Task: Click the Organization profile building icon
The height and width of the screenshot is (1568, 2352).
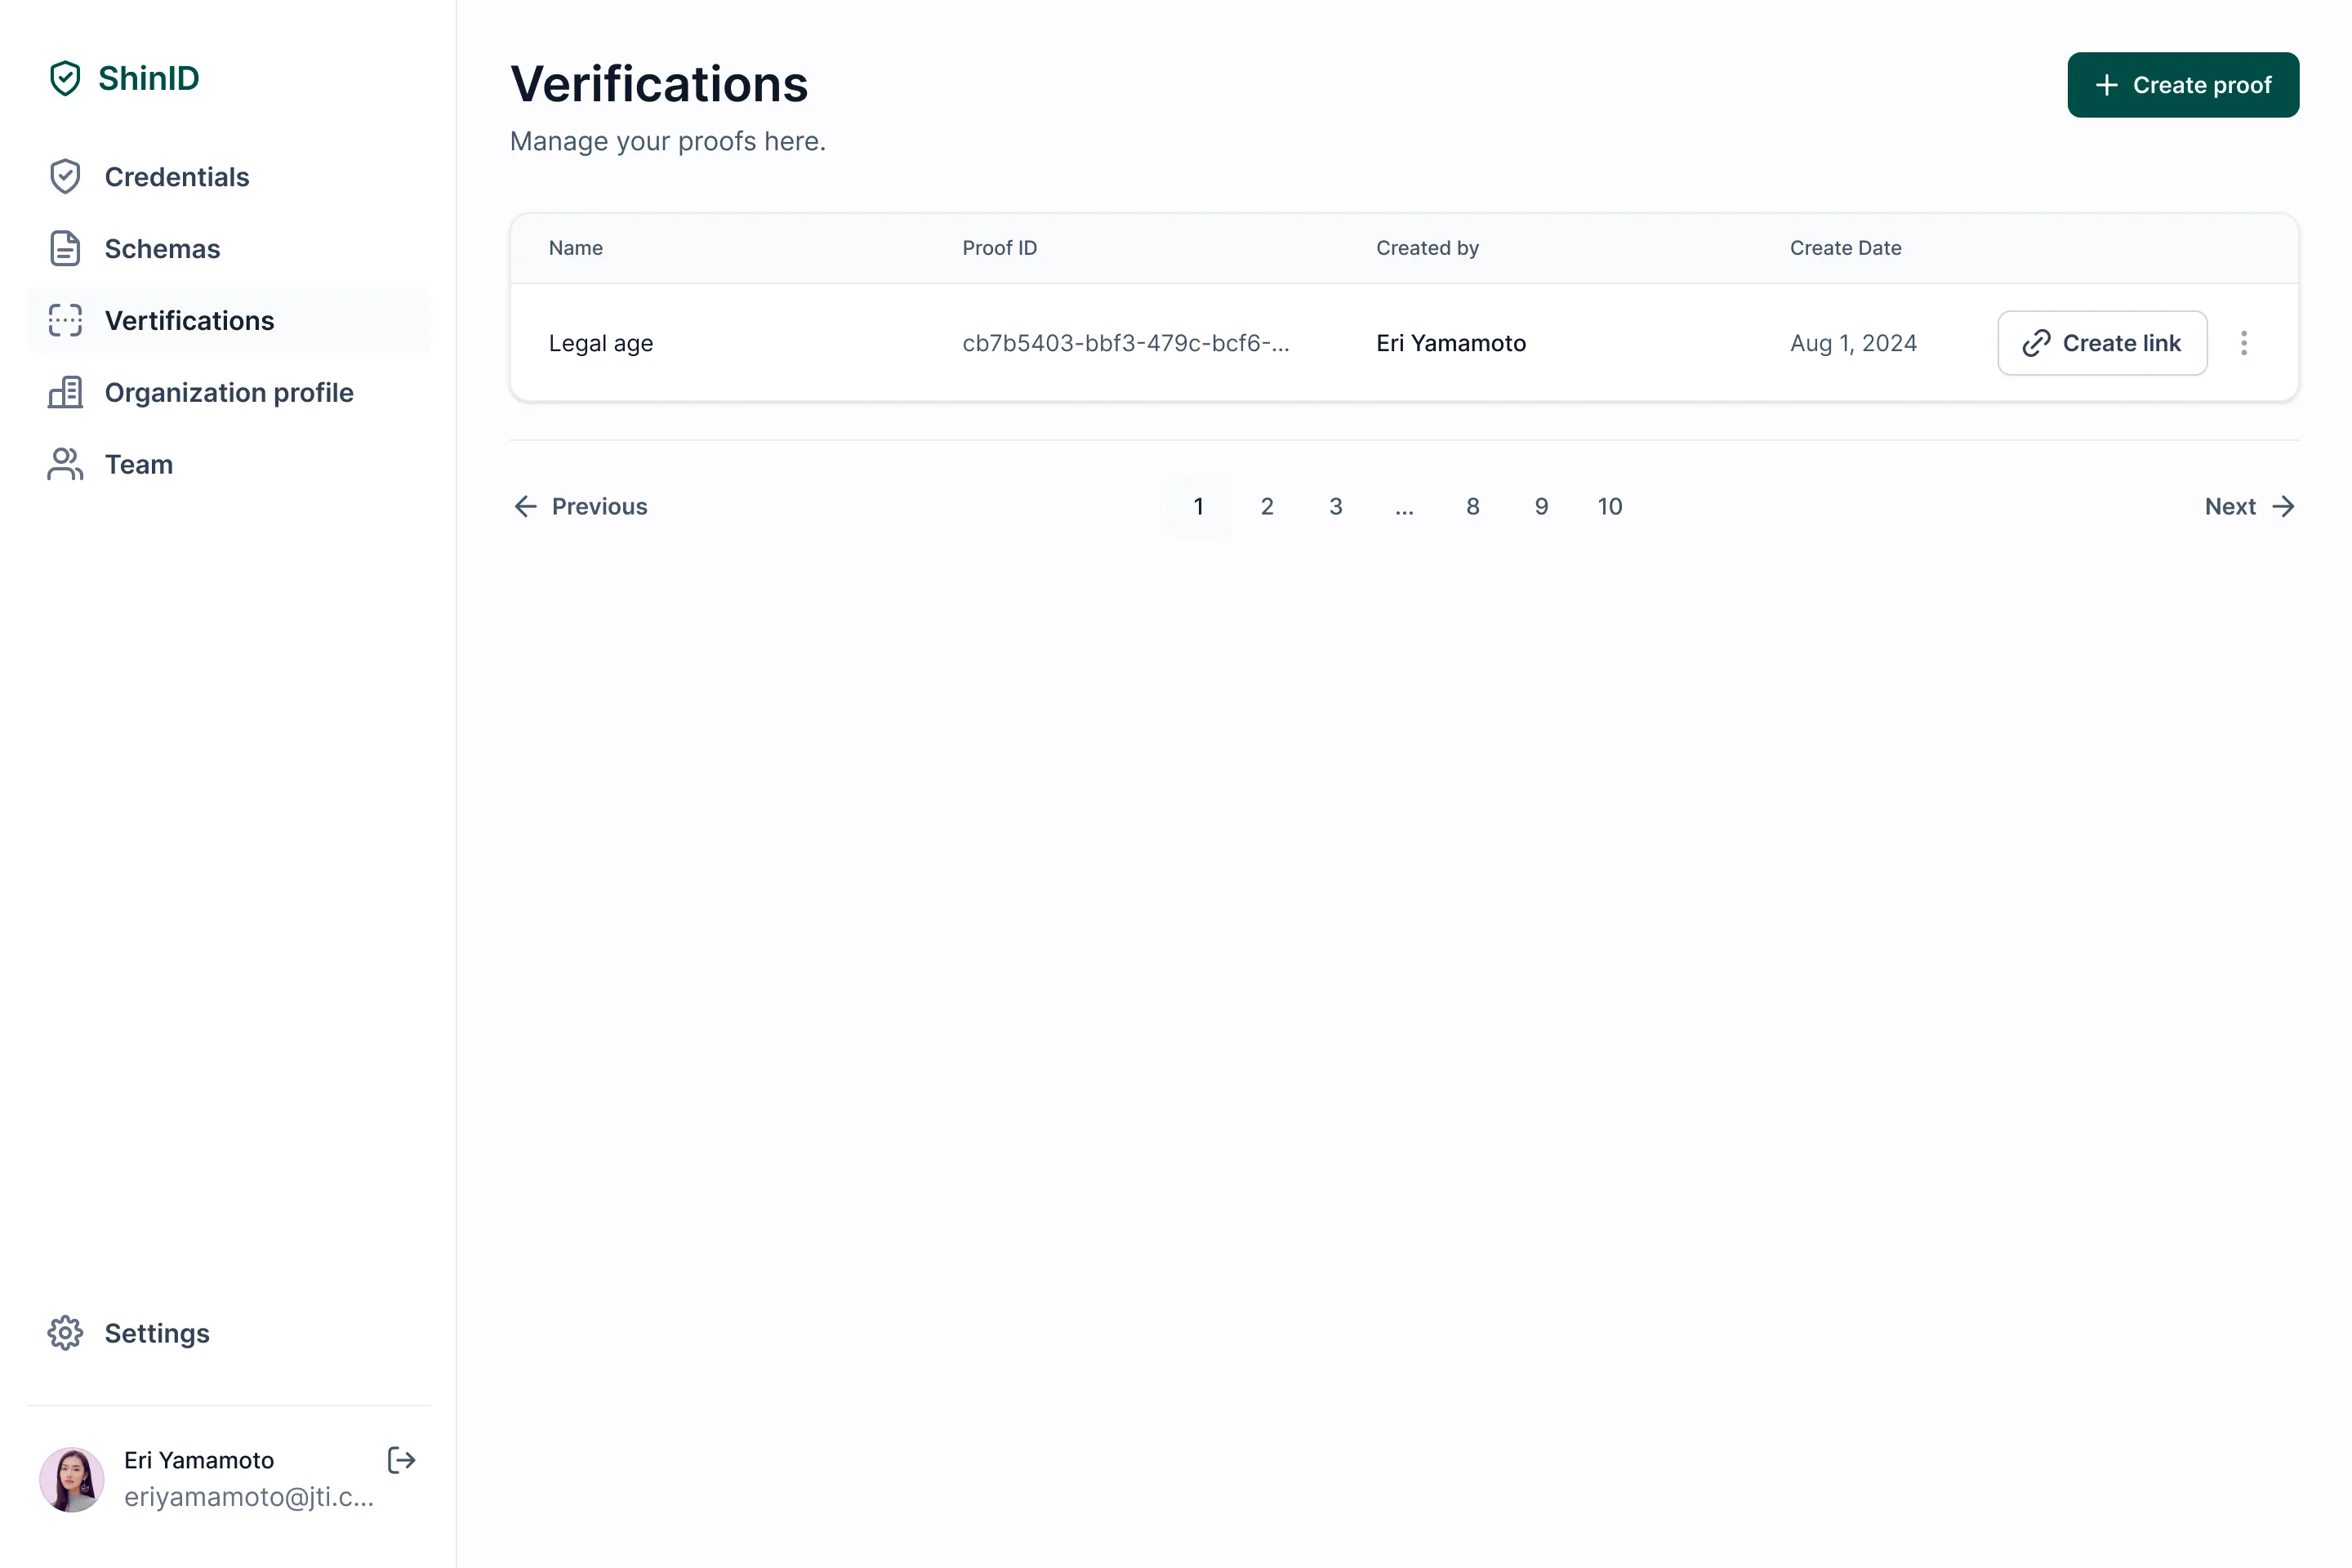Action: coord(65,392)
